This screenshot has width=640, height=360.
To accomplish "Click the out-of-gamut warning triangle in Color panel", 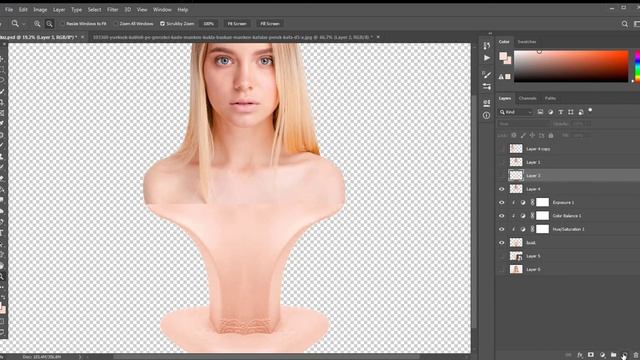I will pyautogui.click(x=501, y=77).
